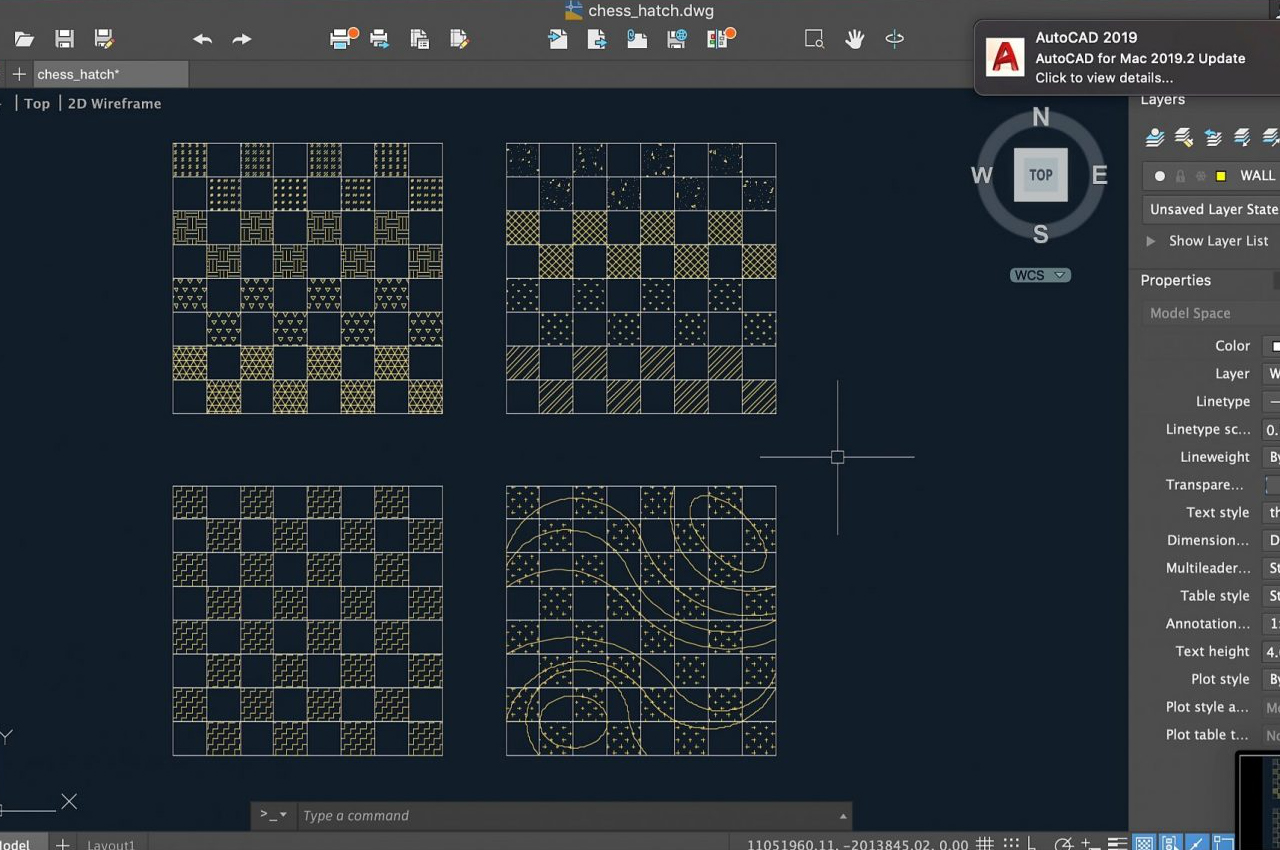Viewport: 1280px width, 850px height.
Task: Open the Layout1 tab
Action: click(x=110, y=844)
